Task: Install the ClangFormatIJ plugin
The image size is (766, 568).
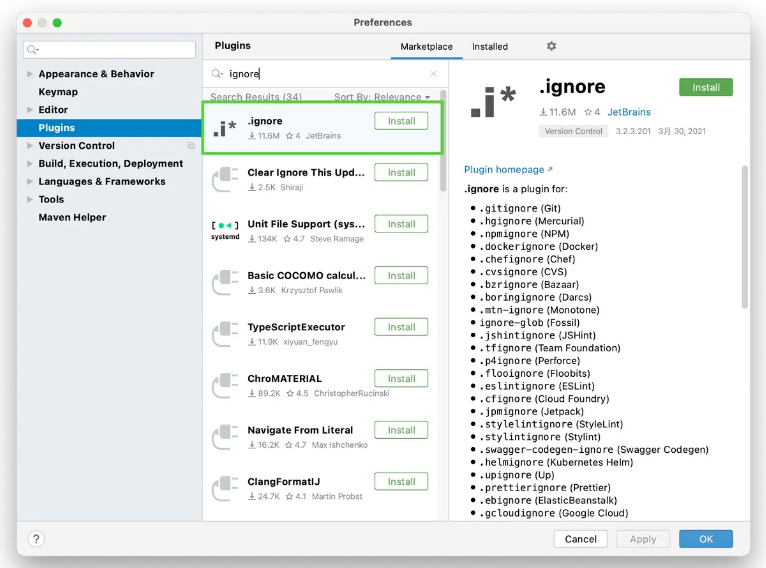Action: coord(401,482)
